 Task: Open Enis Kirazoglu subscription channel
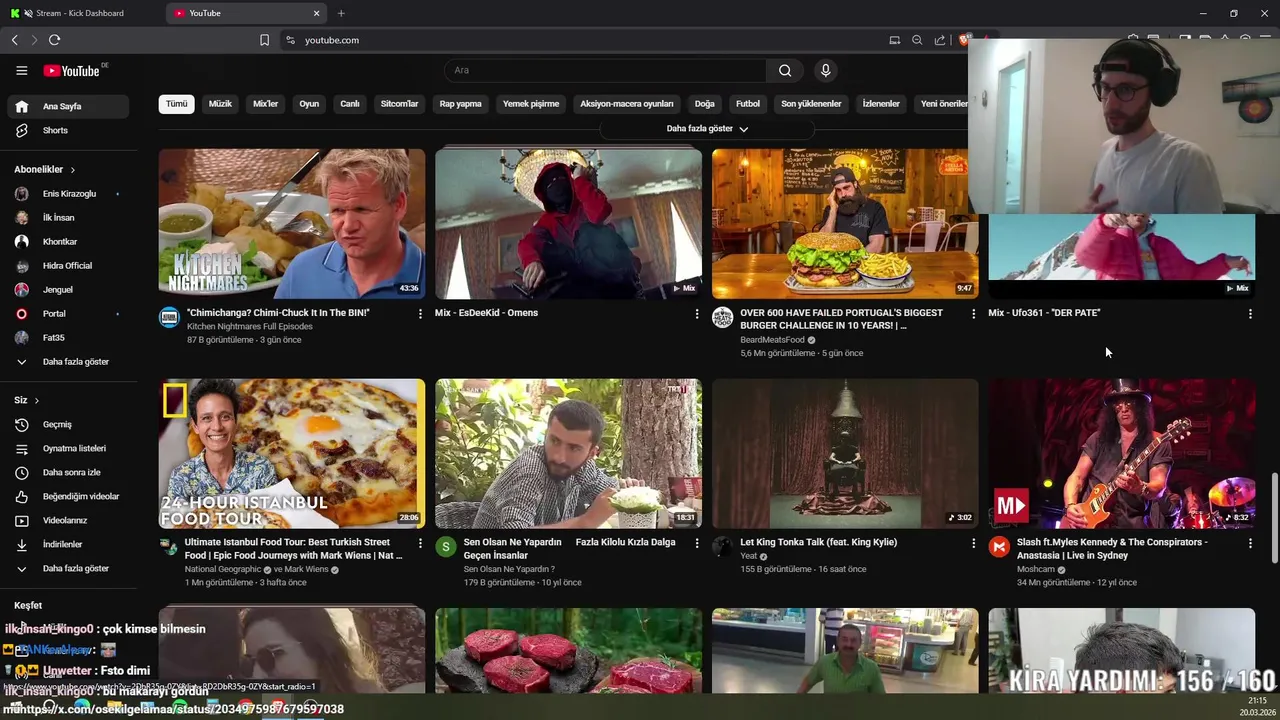(68, 193)
